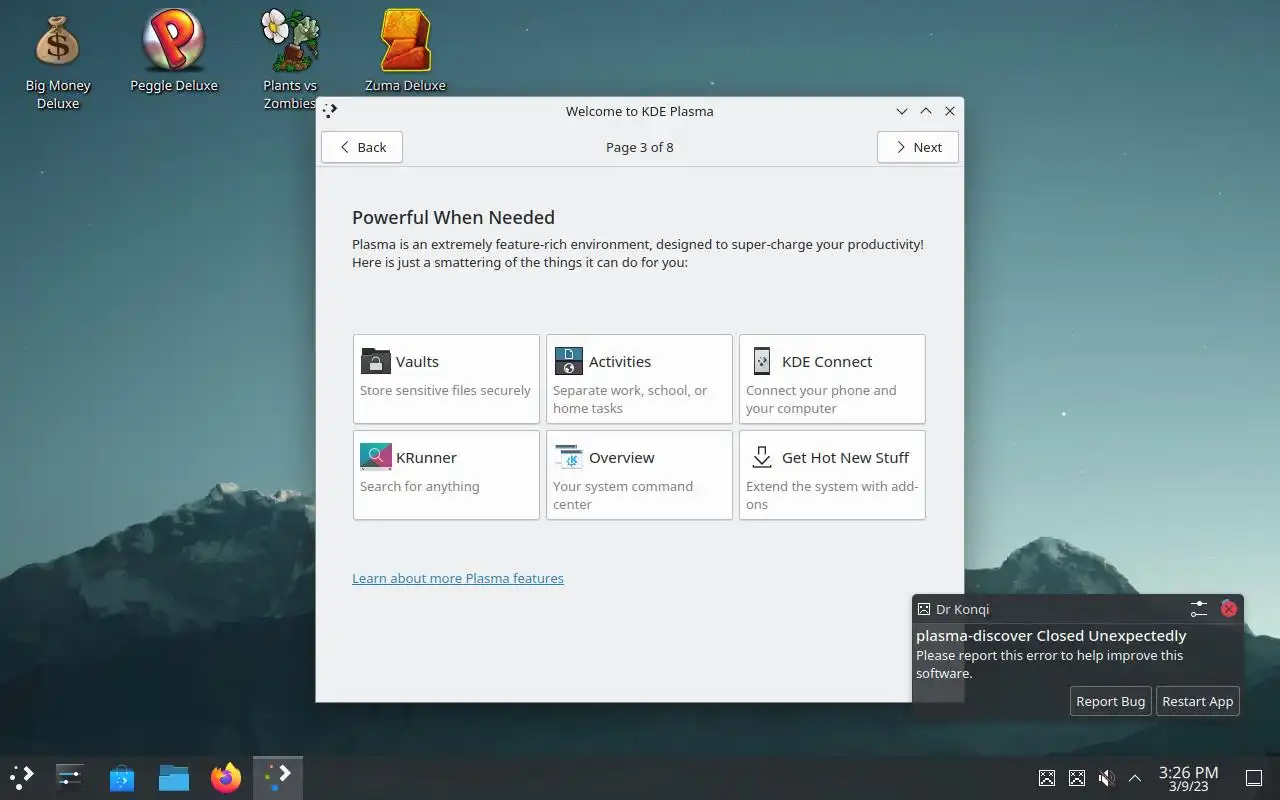The height and width of the screenshot is (800, 1280).
Task: Click the KDE icon in window titlebar
Action: [330, 111]
